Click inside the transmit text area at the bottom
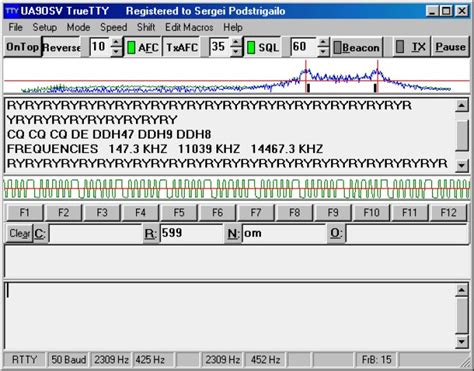This screenshot has width=474, height=371. click(230, 315)
